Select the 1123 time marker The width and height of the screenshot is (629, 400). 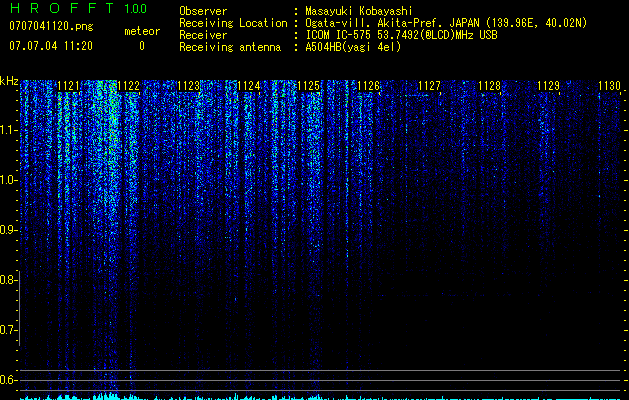pyautogui.click(x=189, y=86)
